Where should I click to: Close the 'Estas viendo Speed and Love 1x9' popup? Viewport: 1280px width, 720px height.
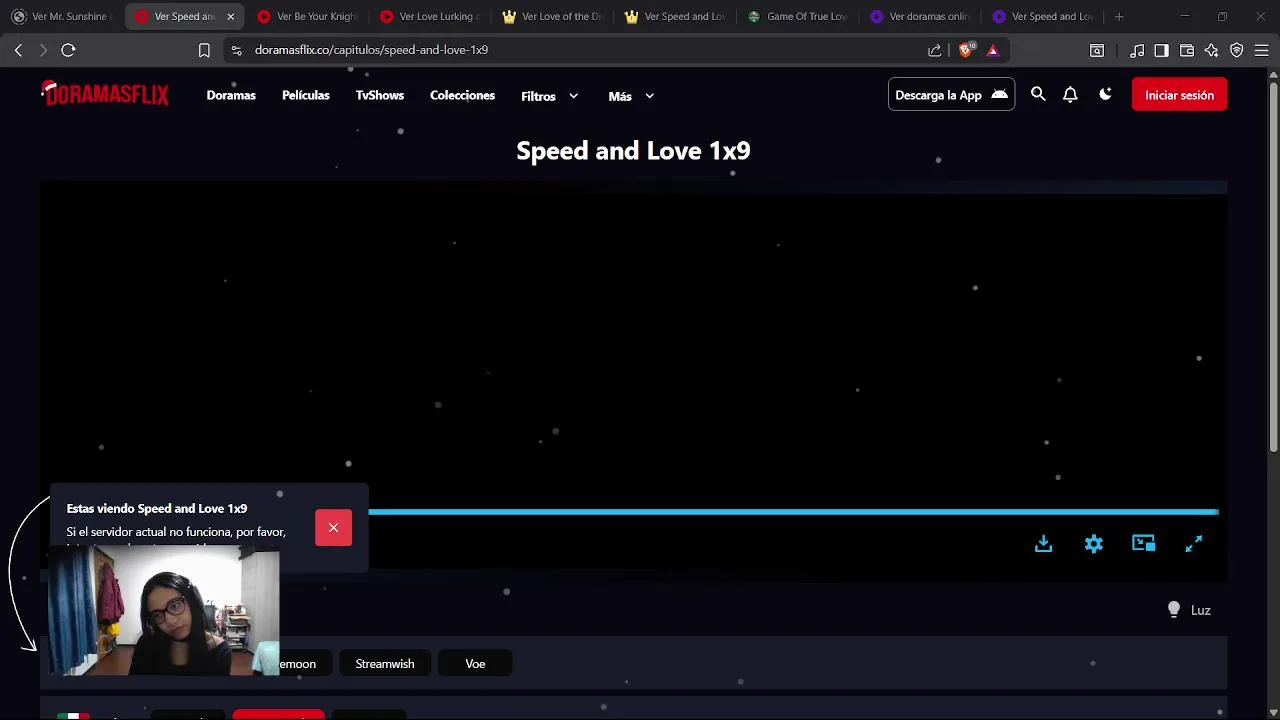click(x=333, y=528)
